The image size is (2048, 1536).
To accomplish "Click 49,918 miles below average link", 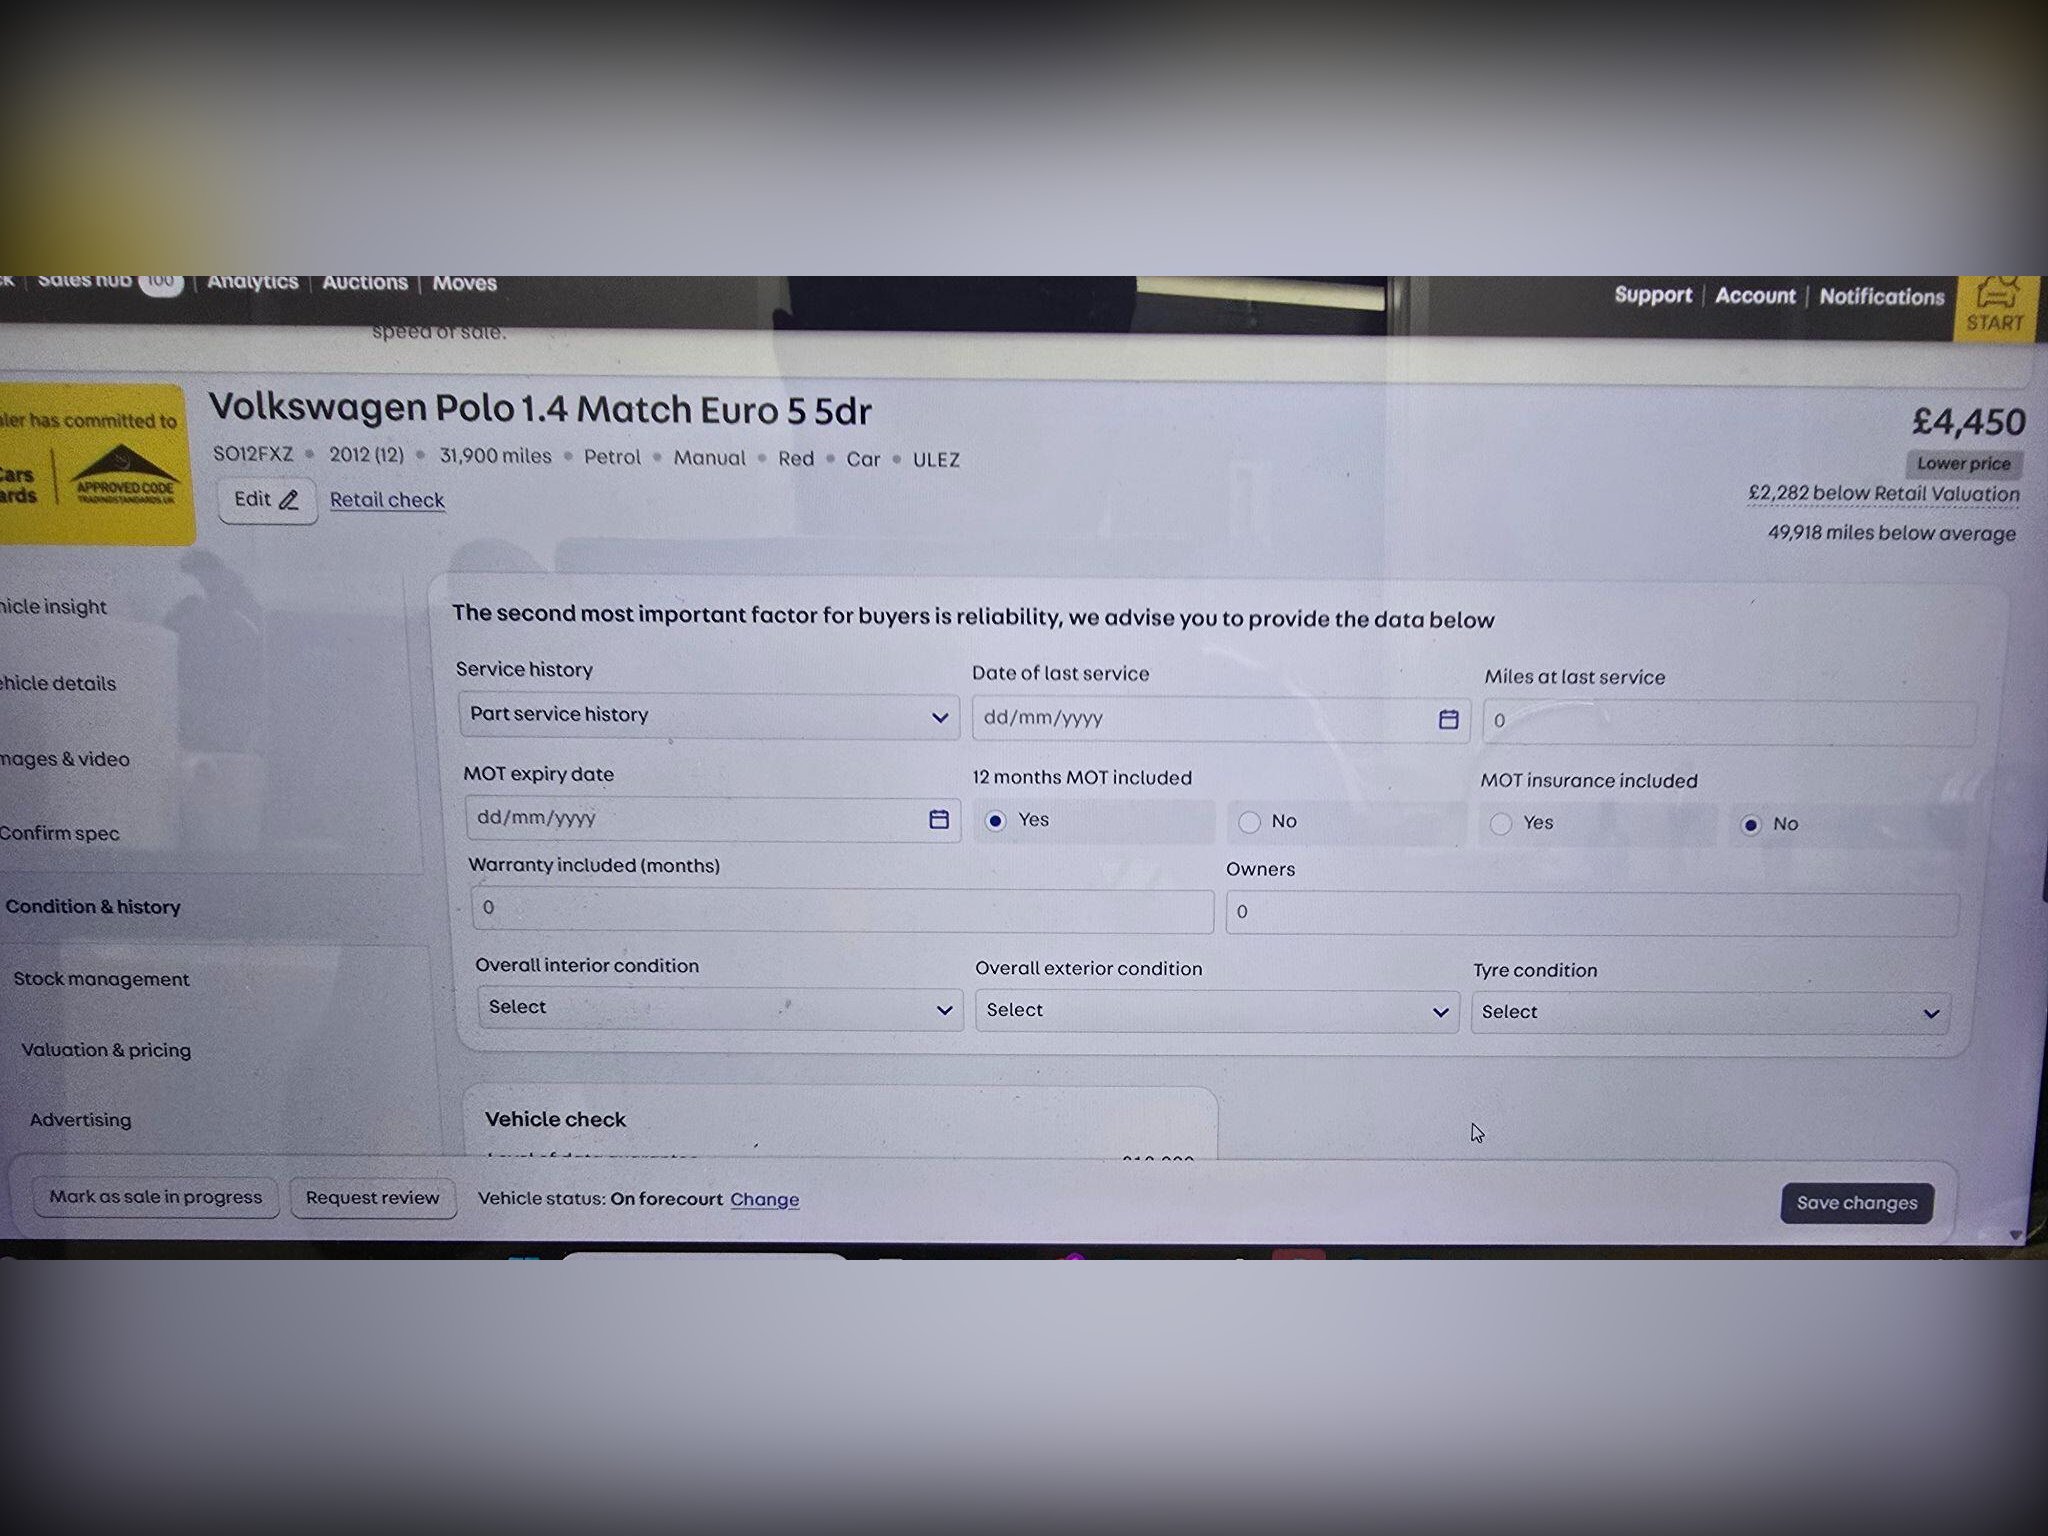I will coord(1892,533).
